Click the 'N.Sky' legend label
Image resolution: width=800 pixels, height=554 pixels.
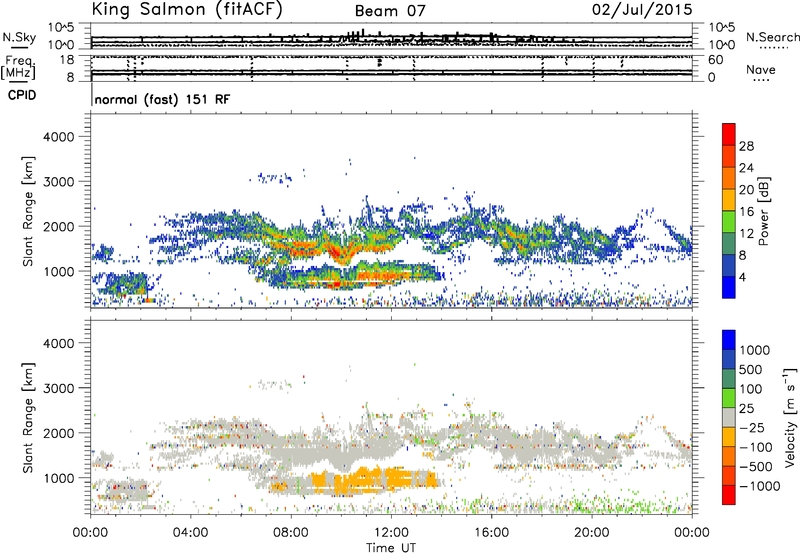point(19,37)
